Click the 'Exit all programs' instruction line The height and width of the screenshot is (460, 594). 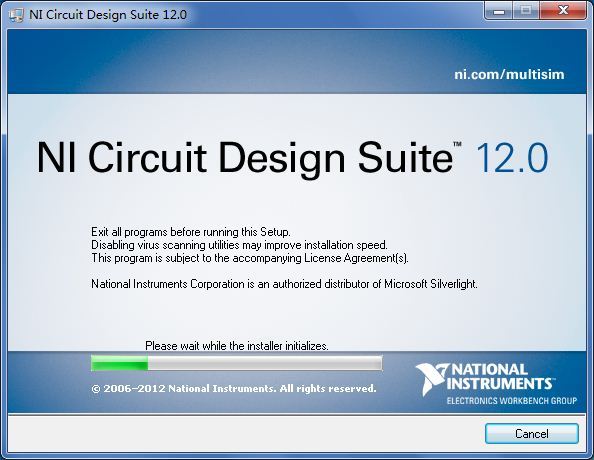pyautogui.click(x=191, y=232)
